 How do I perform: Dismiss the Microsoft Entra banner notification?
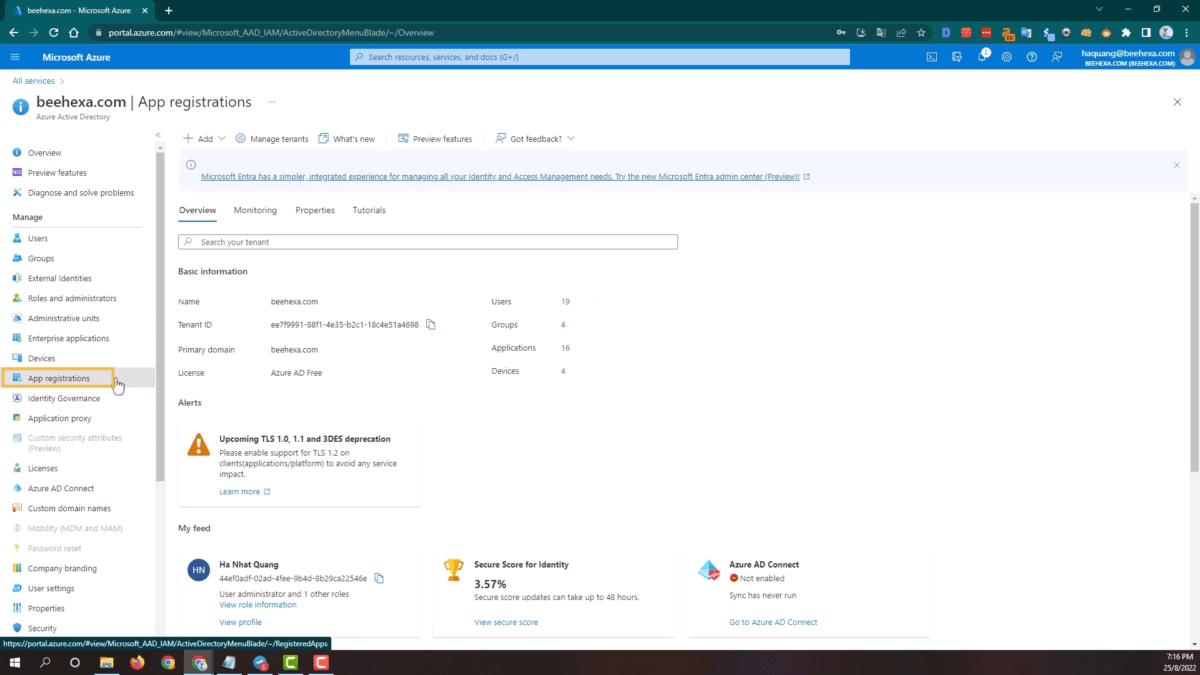(1176, 164)
